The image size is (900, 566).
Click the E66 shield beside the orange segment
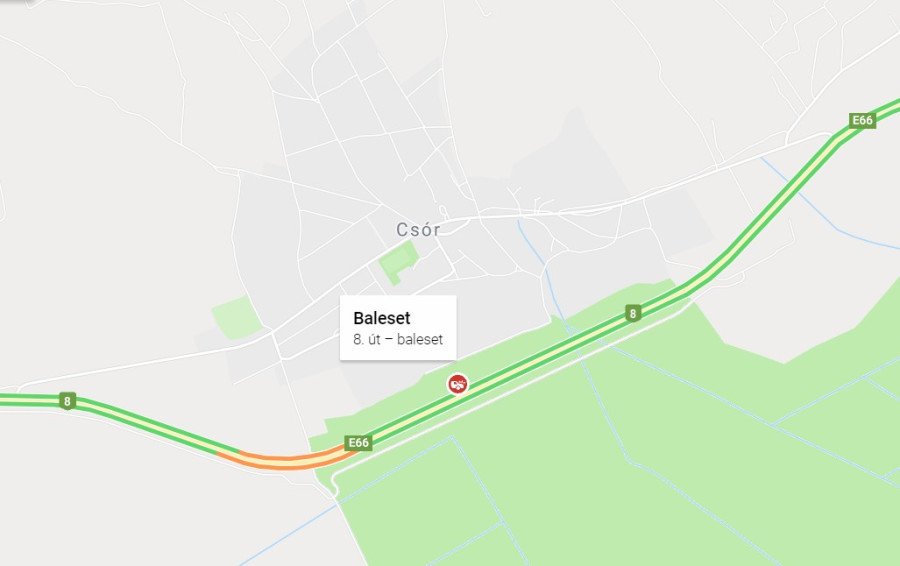pyautogui.click(x=358, y=443)
